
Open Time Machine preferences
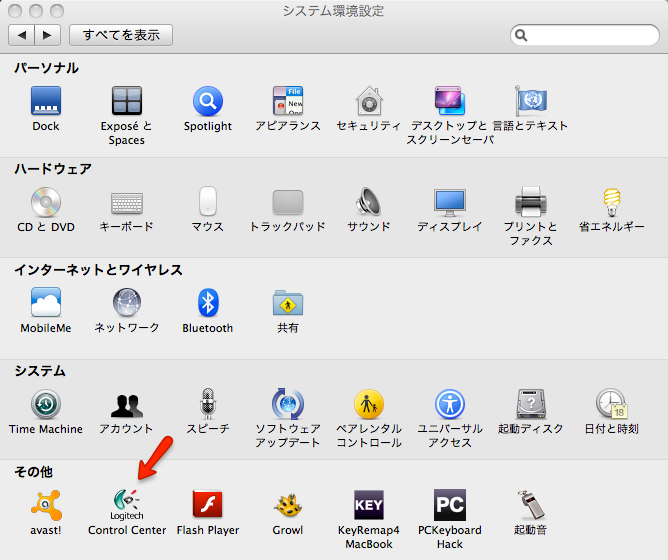pos(46,404)
